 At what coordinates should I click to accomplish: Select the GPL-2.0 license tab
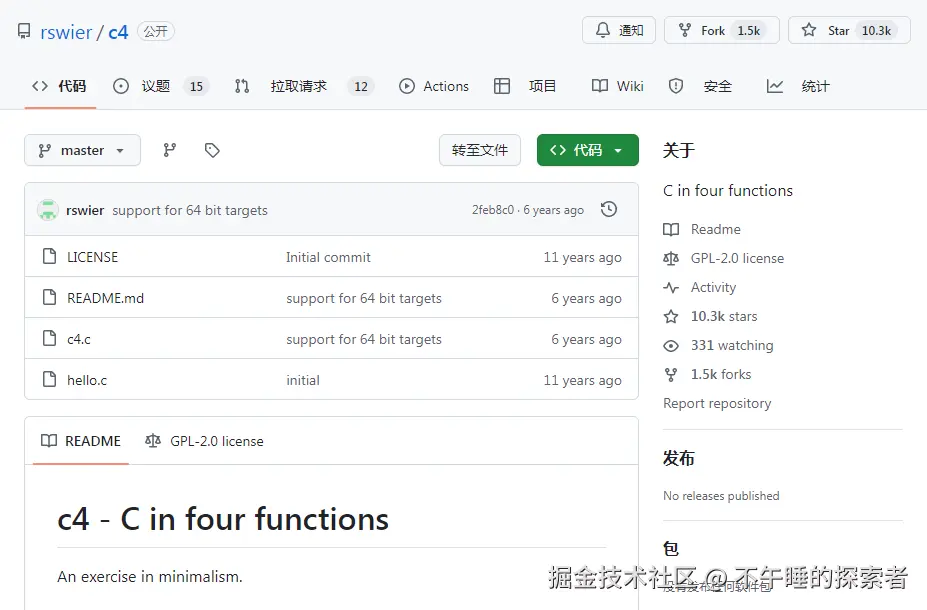click(204, 441)
